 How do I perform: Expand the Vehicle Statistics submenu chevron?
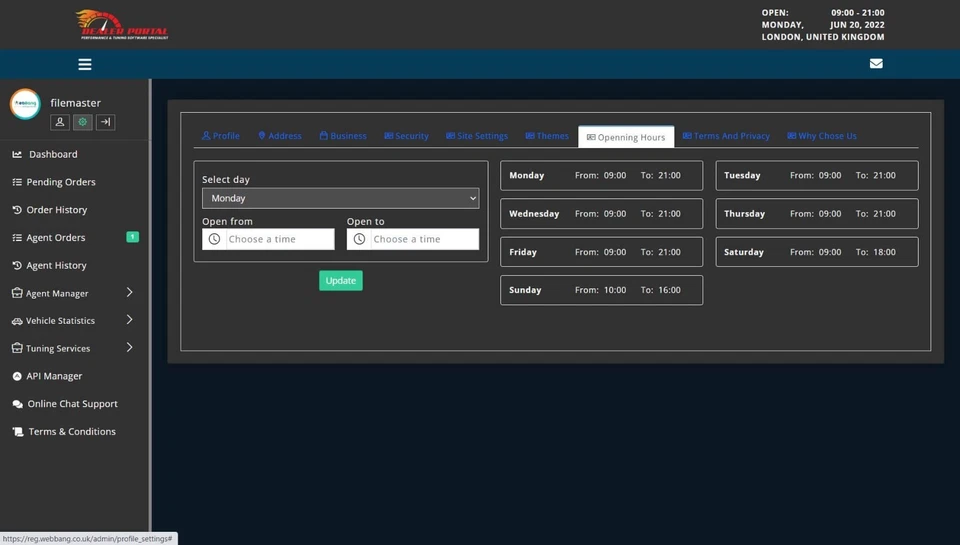coord(129,320)
